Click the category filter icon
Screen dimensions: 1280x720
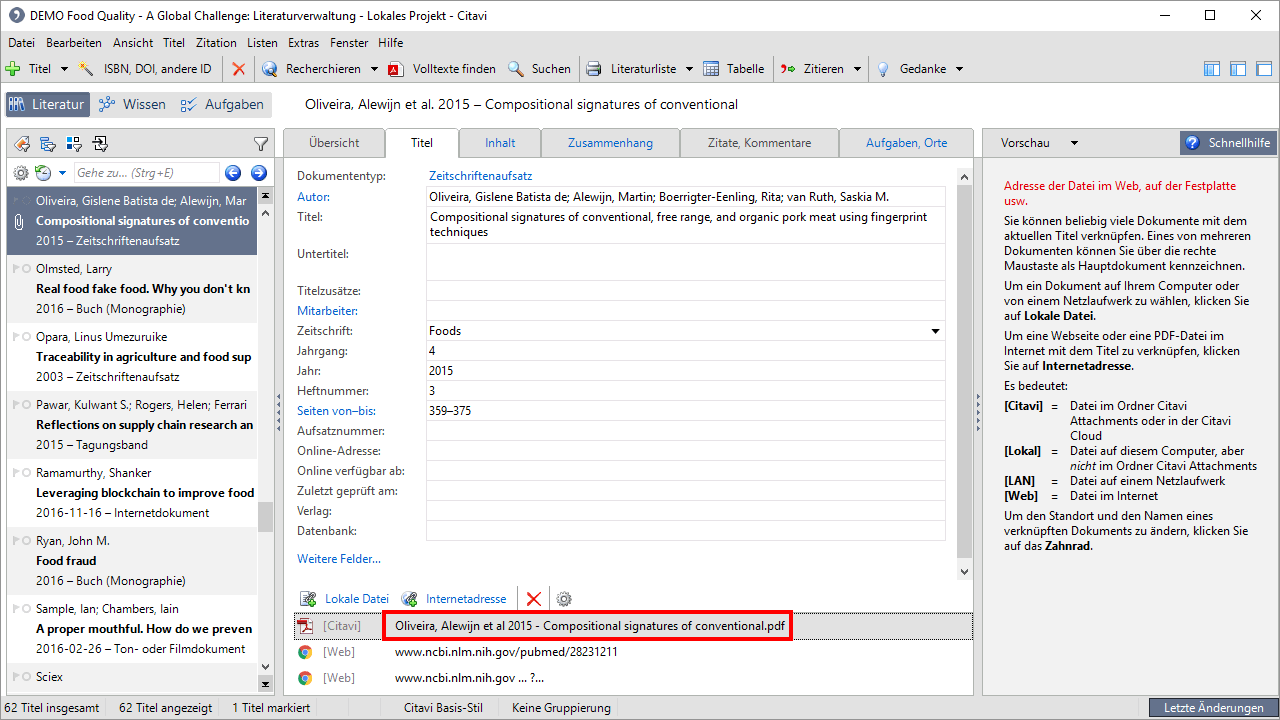[x=48, y=144]
